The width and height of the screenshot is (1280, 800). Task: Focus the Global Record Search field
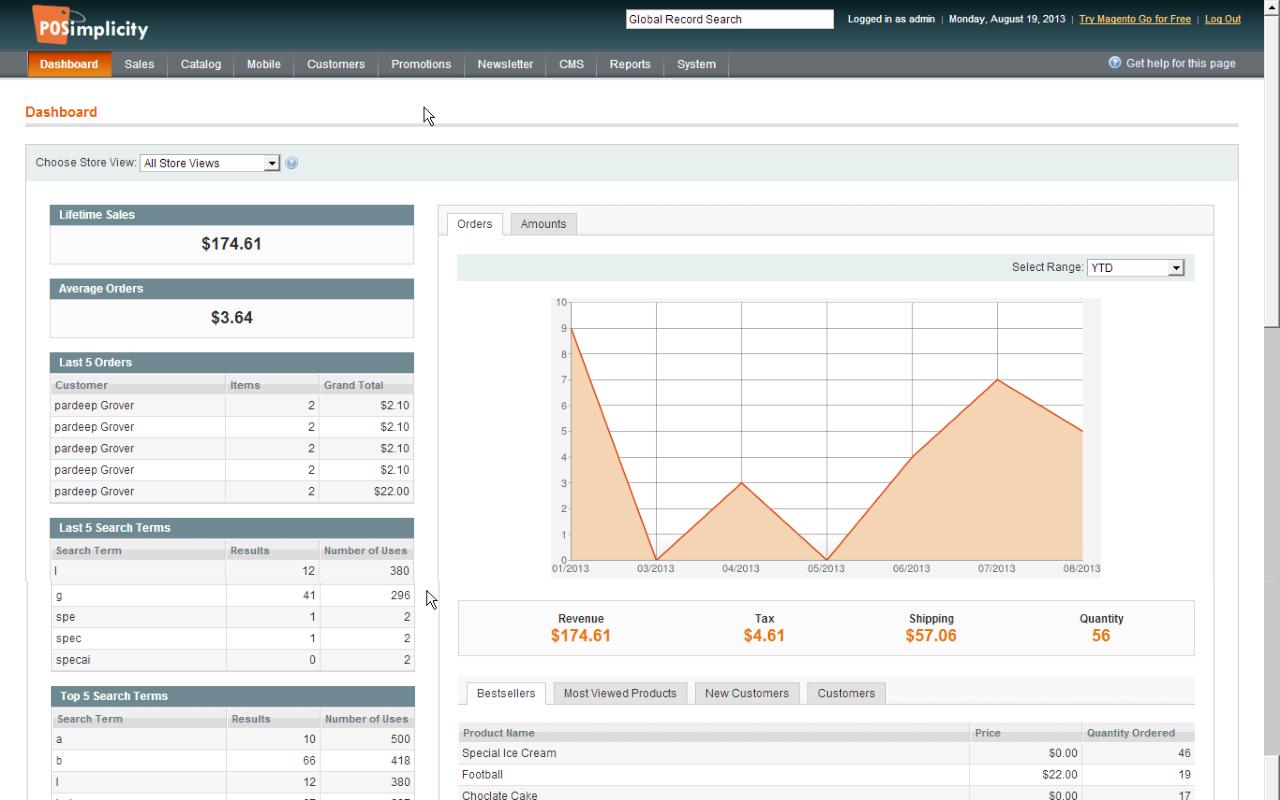click(x=729, y=19)
